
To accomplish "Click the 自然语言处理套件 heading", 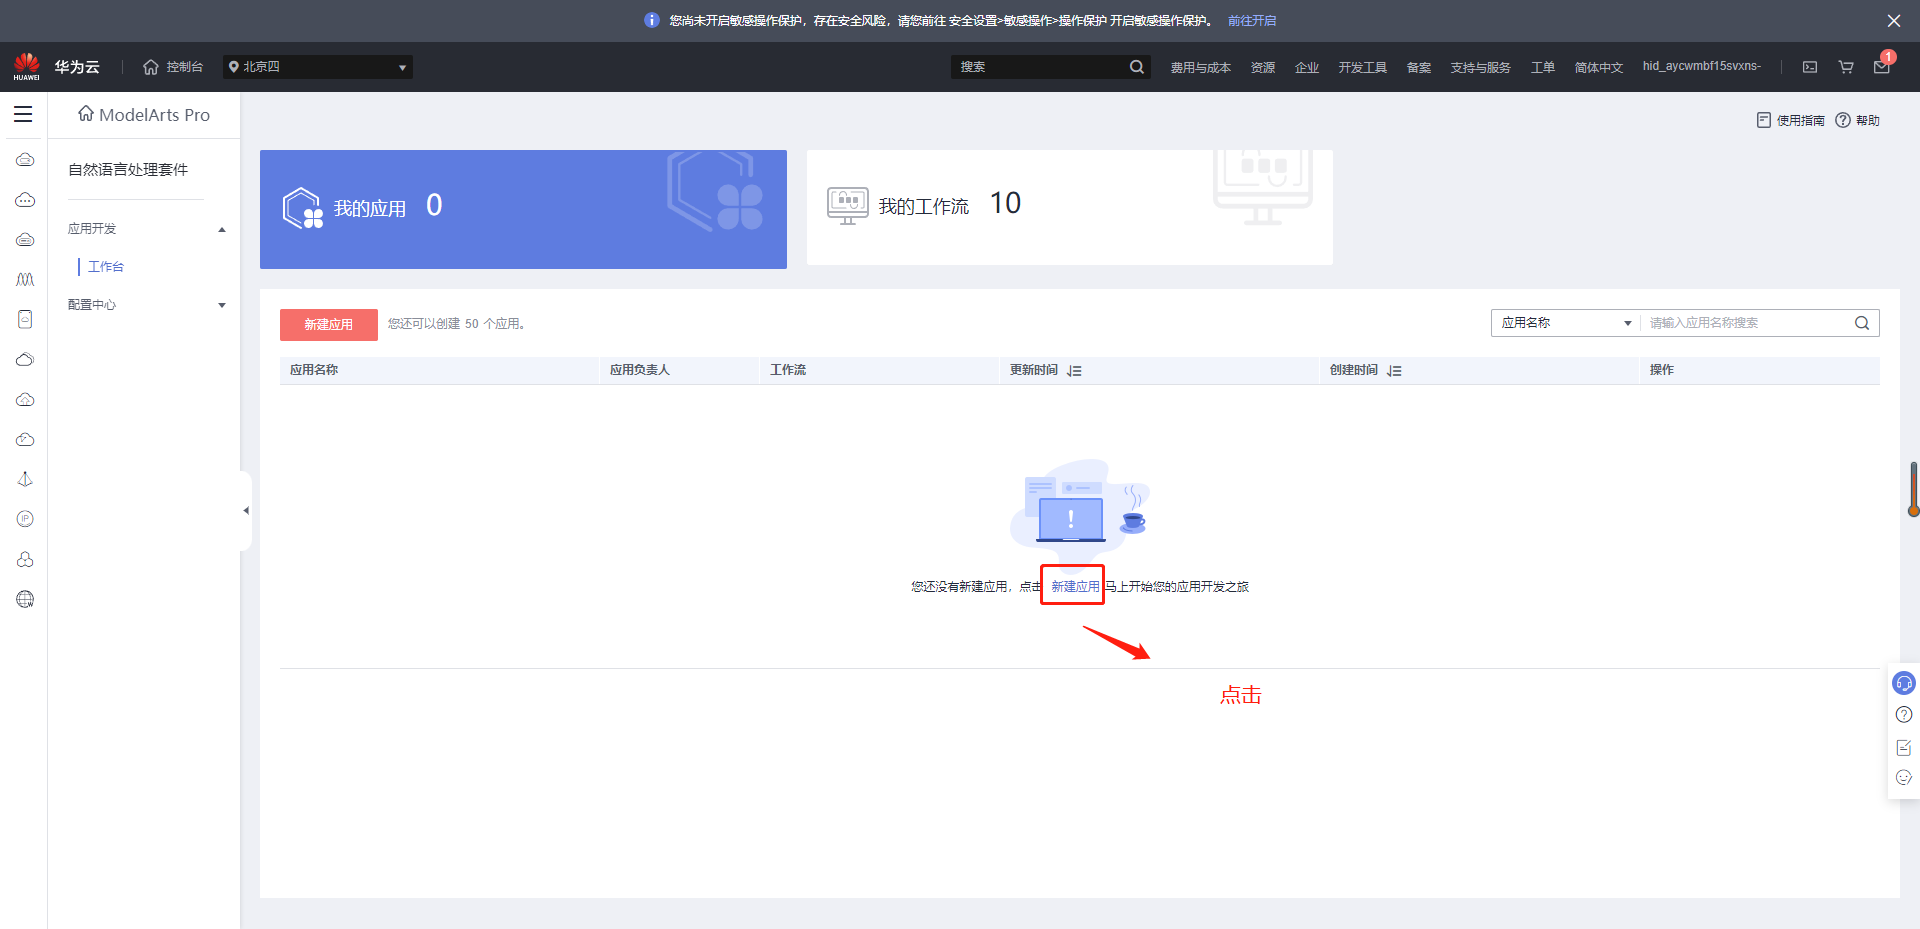I will coord(128,170).
